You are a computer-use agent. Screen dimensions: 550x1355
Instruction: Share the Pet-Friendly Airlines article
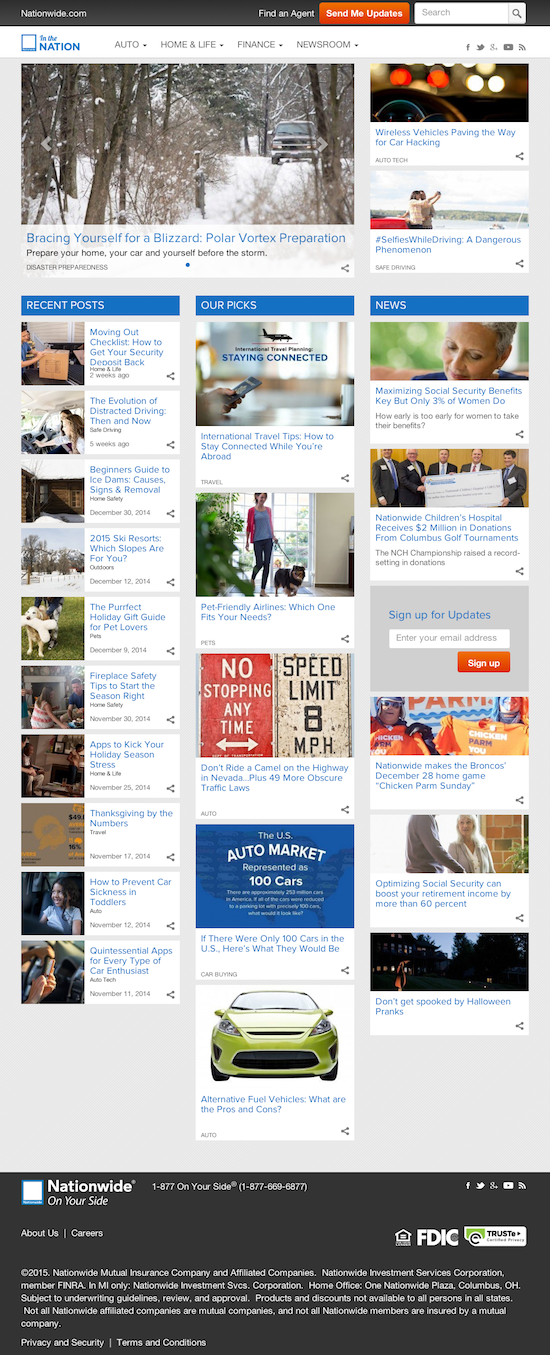point(345,639)
